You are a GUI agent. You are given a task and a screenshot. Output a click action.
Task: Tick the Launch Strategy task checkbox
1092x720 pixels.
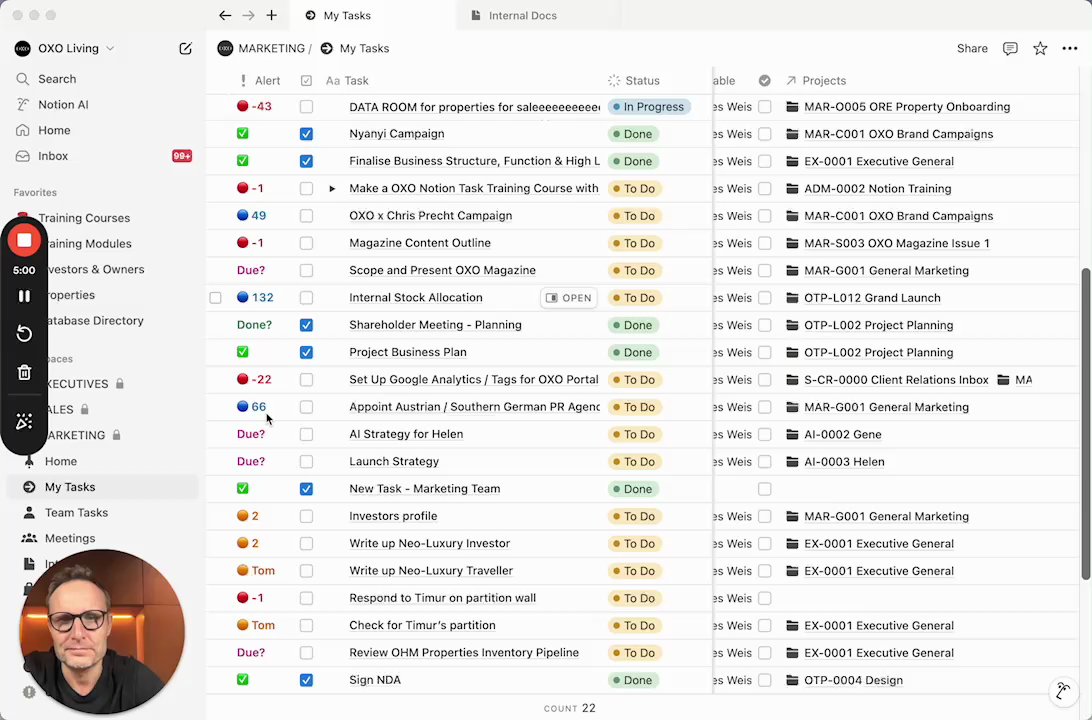pos(306,462)
